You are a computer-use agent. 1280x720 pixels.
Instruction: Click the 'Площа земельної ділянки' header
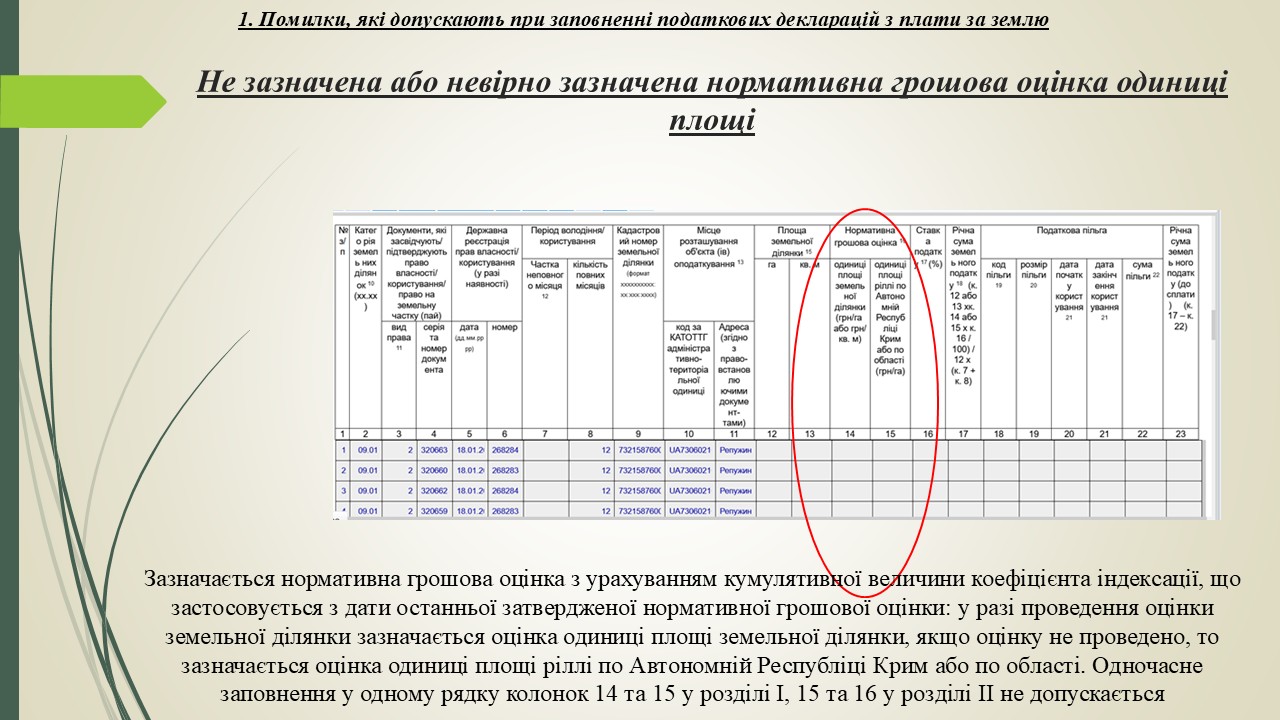tap(792, 236)
